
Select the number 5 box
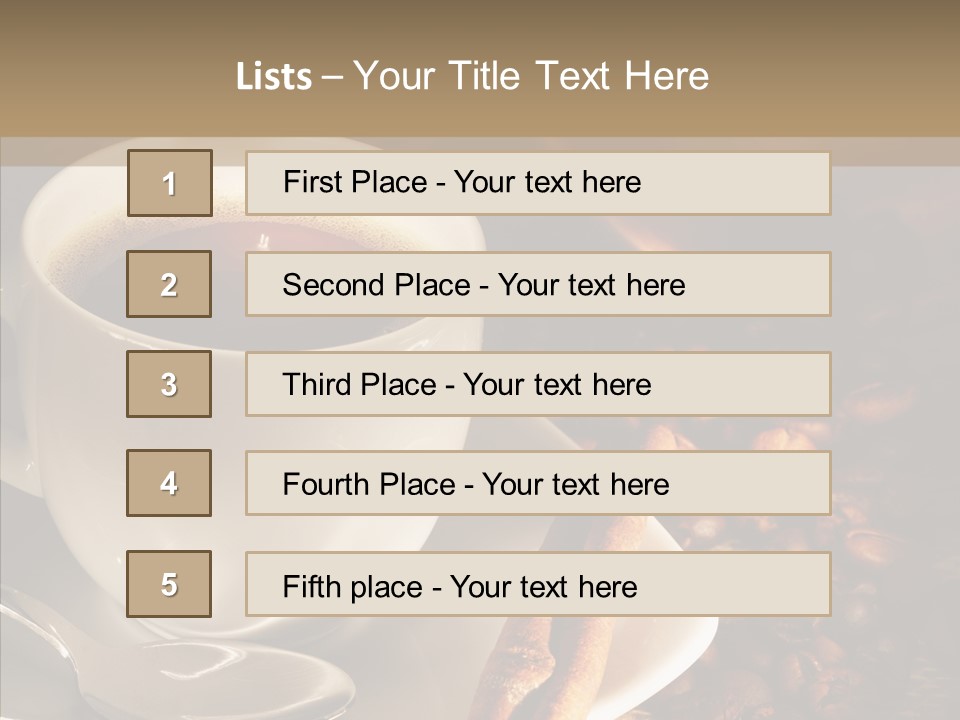169,584
